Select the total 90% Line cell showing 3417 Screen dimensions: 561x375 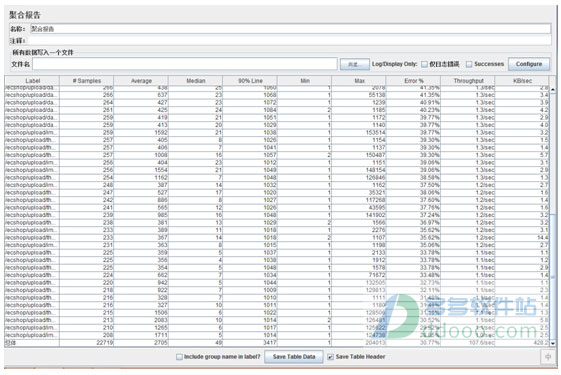(250, 343)
